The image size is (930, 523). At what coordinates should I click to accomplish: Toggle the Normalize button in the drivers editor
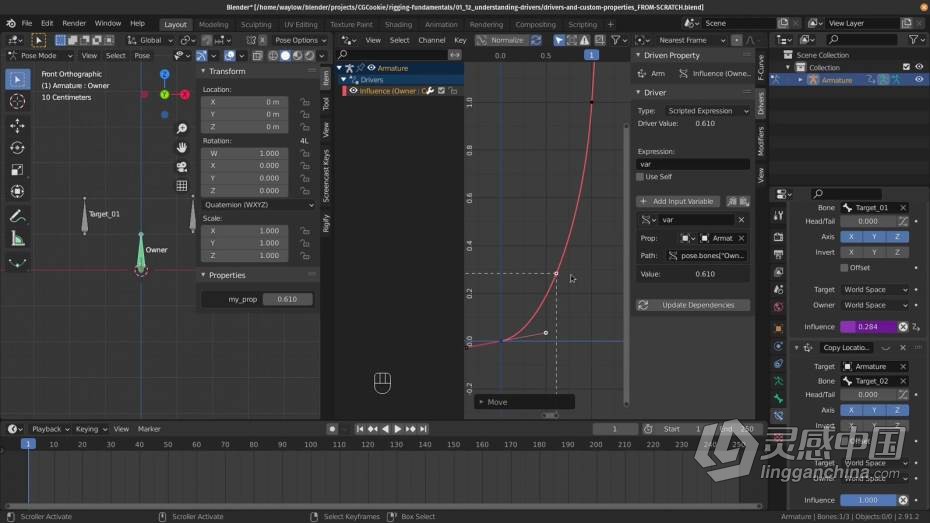502,40
